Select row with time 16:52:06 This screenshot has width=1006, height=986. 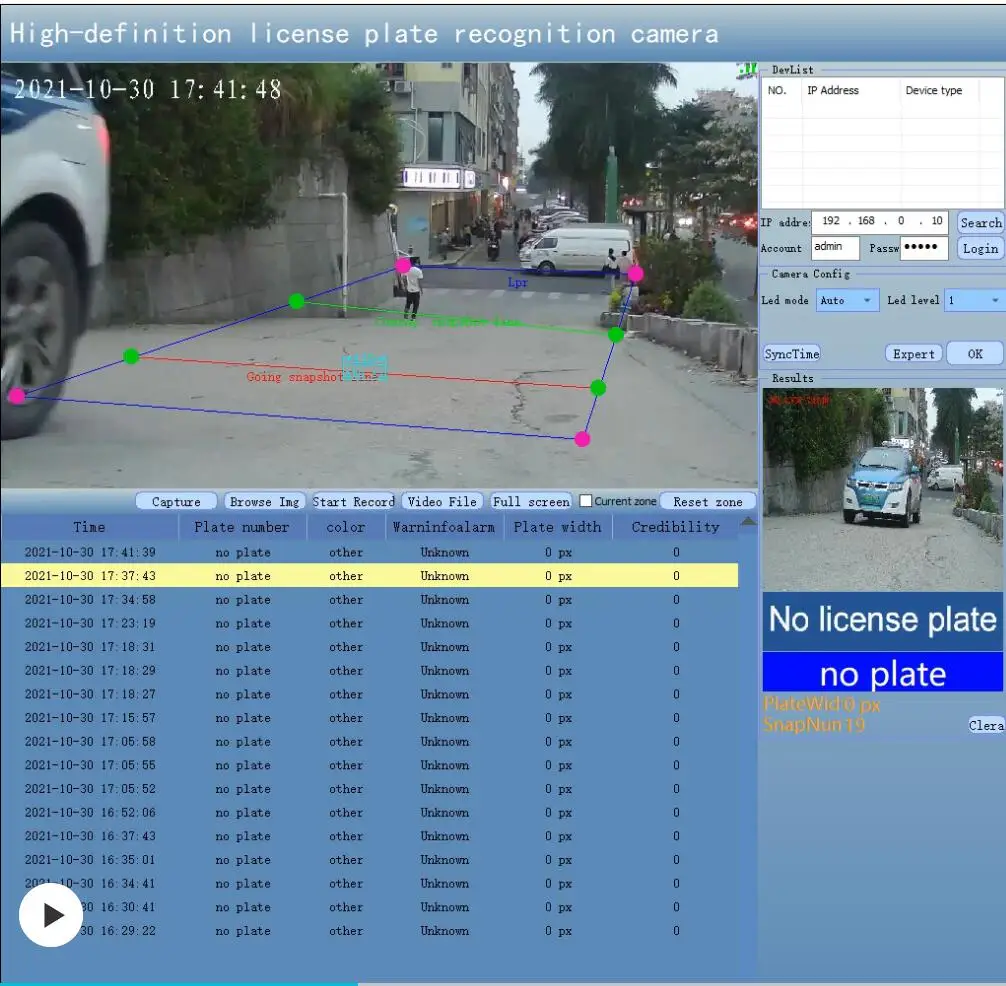pos(370,813)
